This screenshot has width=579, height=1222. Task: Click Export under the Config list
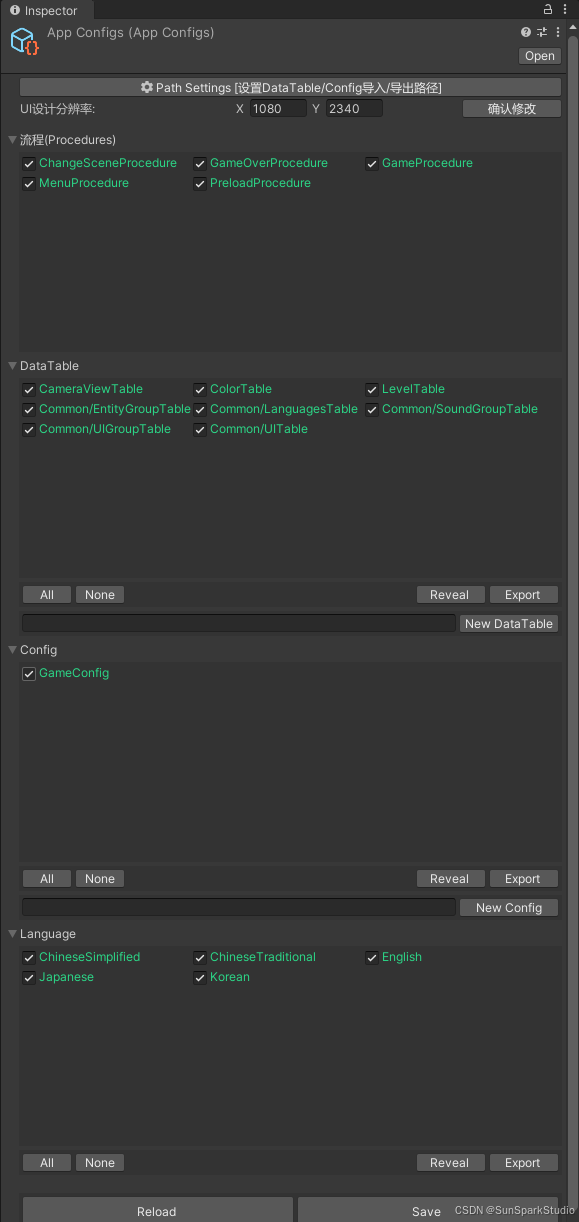click(523, 879)
